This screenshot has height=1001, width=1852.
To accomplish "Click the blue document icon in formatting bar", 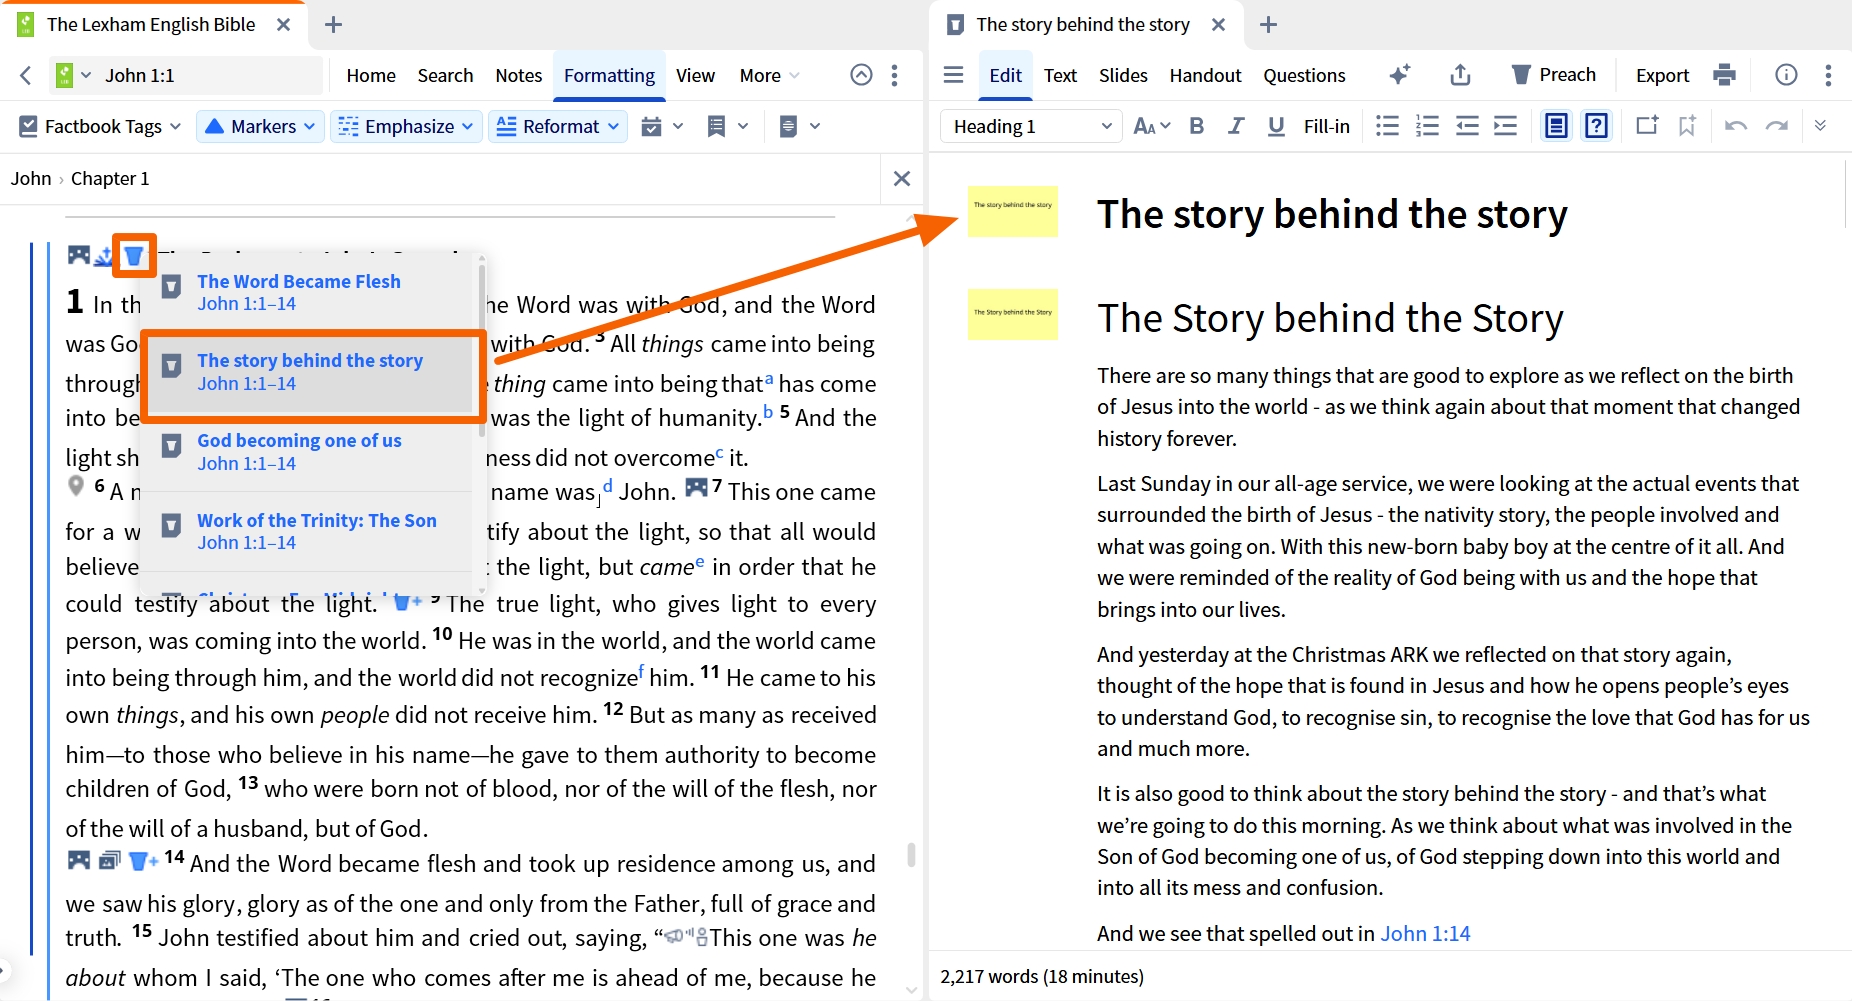I will click(788, 126).
